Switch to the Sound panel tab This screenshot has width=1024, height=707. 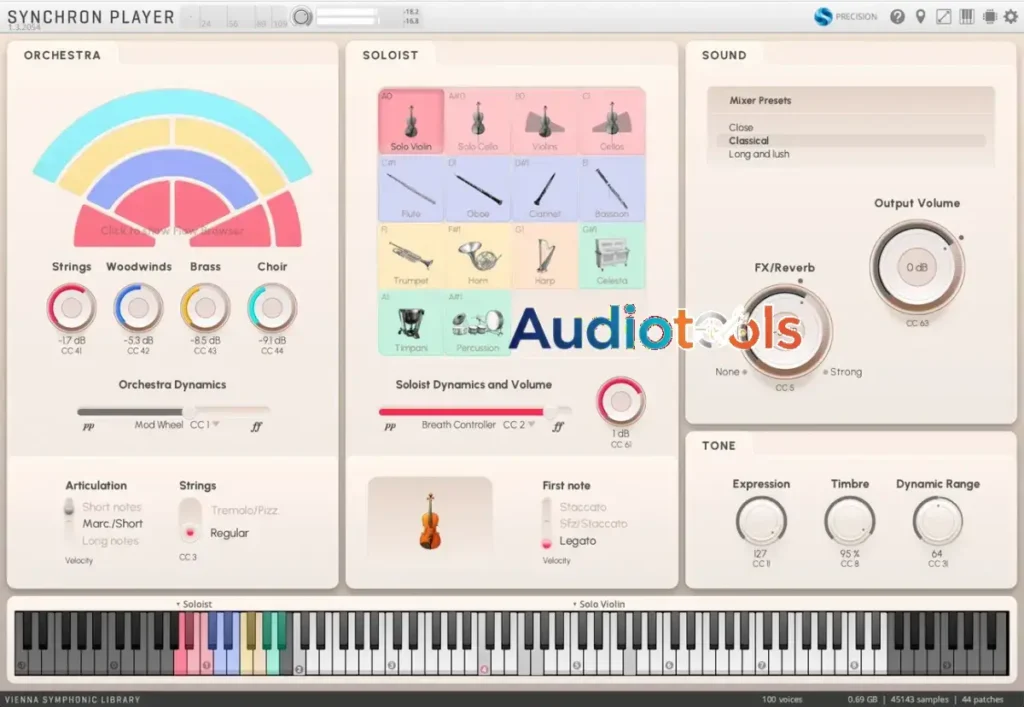pos(724,55)
